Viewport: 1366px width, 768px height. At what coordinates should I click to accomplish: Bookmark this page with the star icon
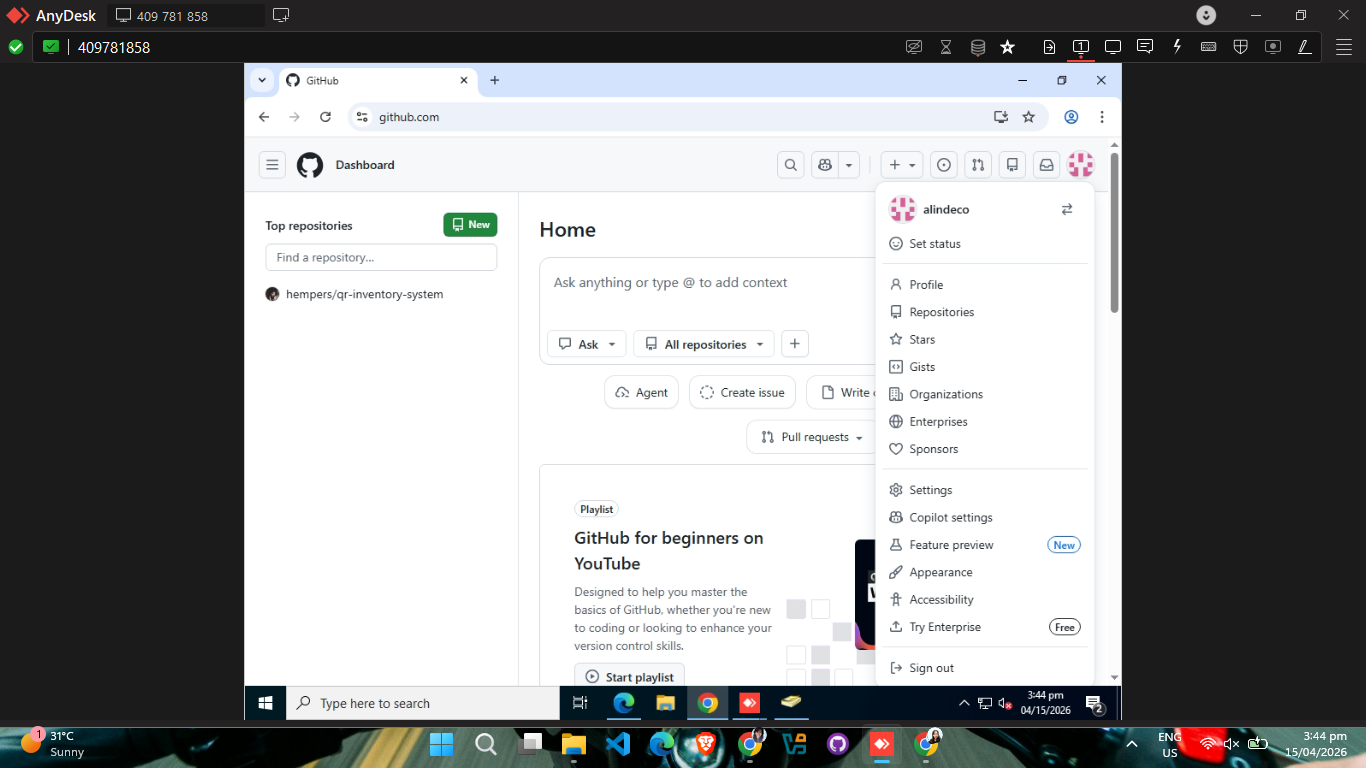pyautogui.click(x=1028, y=117)
